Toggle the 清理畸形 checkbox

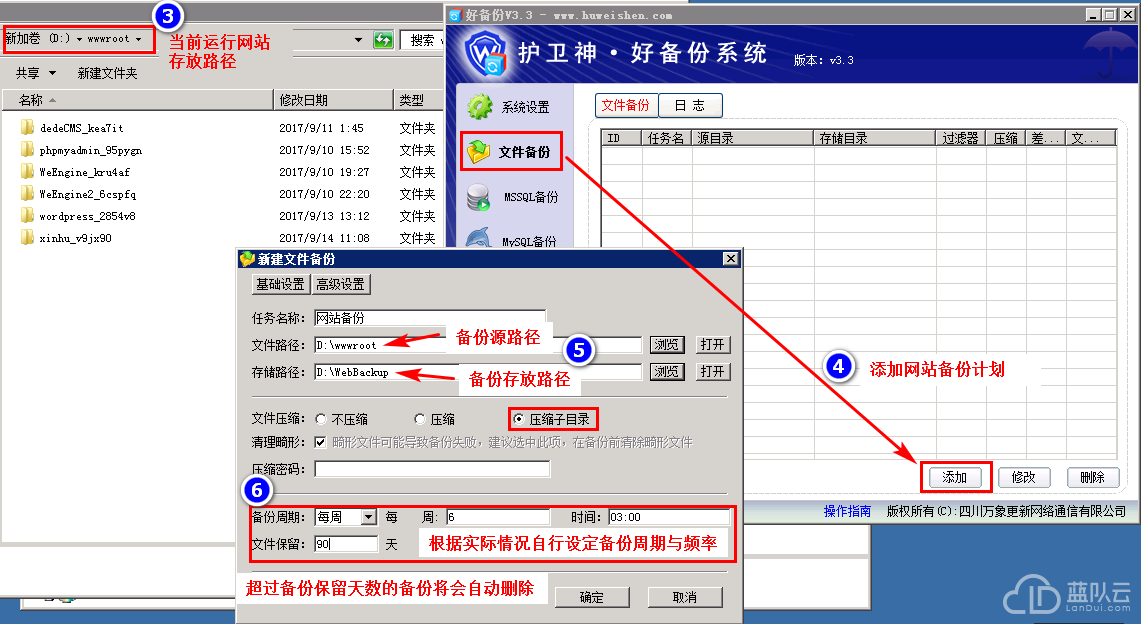tap(320, 442)
